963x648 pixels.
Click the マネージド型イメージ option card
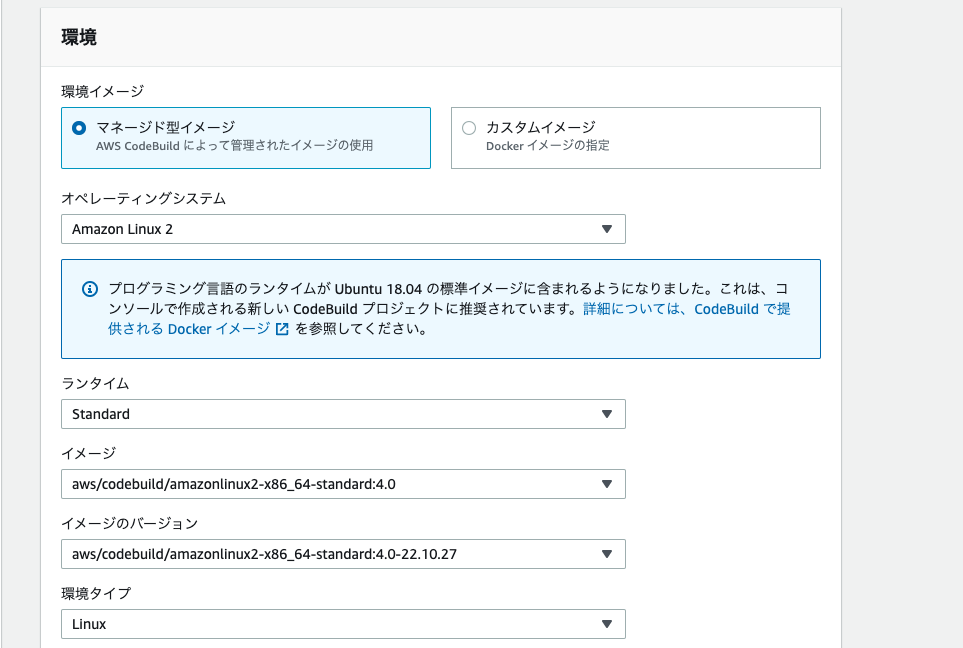[245, 138]
